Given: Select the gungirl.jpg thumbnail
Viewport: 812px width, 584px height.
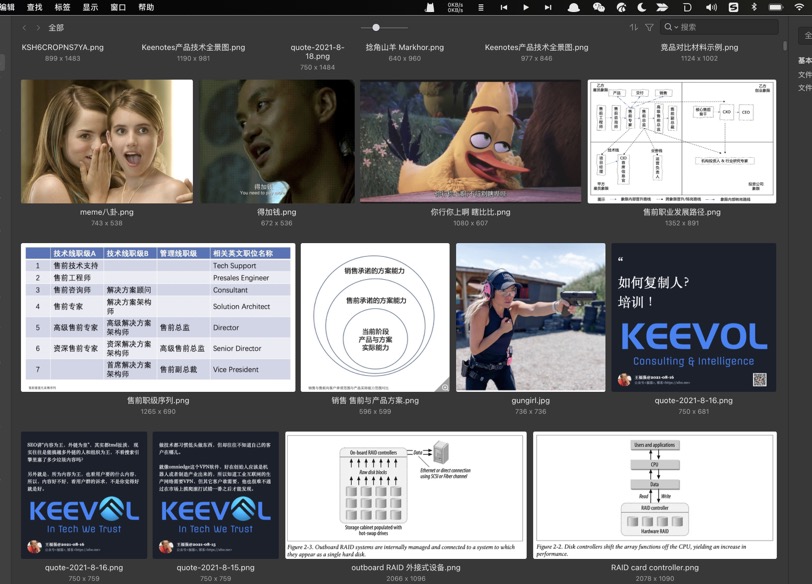Looking at the screenshot, I should 530,317.
